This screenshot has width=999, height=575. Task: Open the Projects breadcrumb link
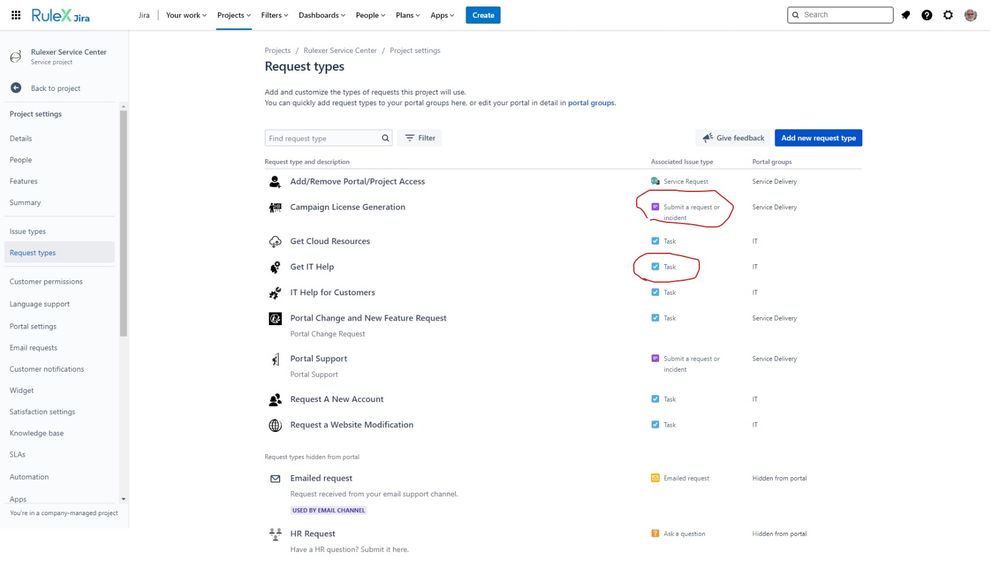[277, 50]
